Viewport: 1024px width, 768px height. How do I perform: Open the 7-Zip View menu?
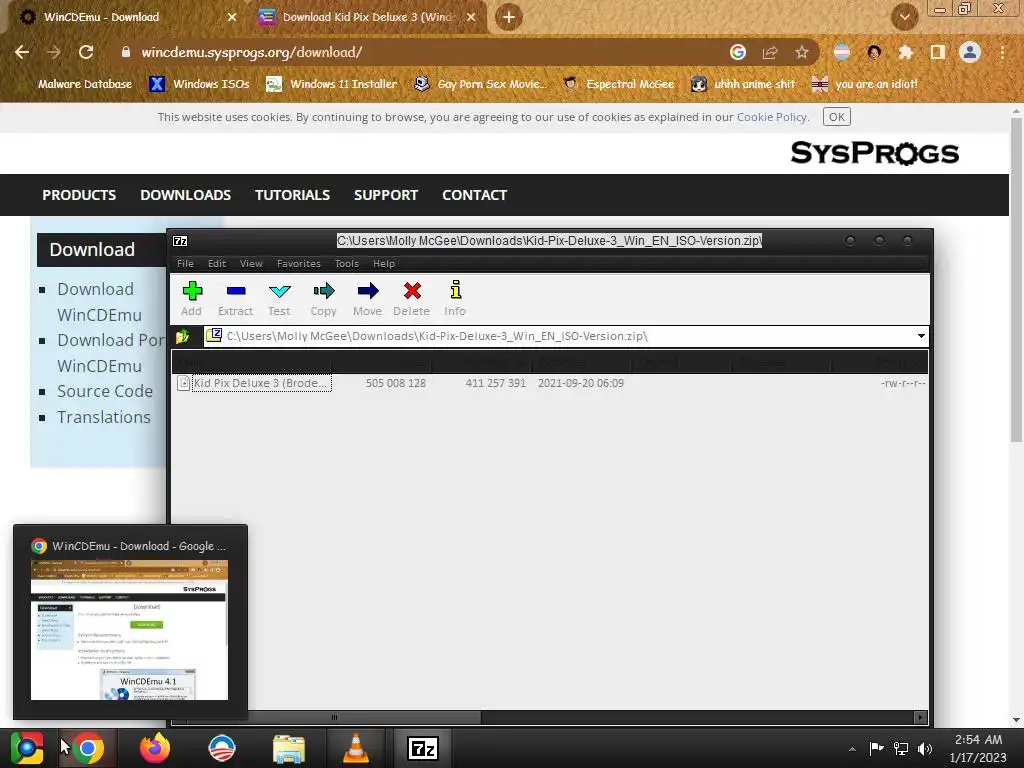coord(251,264)
